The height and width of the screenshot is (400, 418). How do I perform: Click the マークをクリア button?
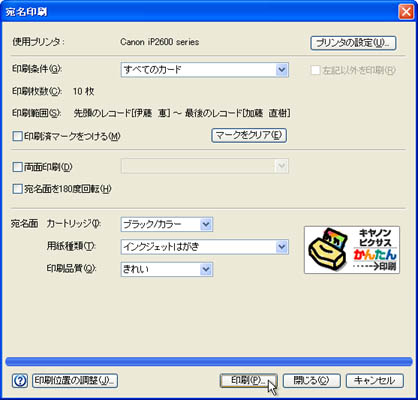click(249, 135)
